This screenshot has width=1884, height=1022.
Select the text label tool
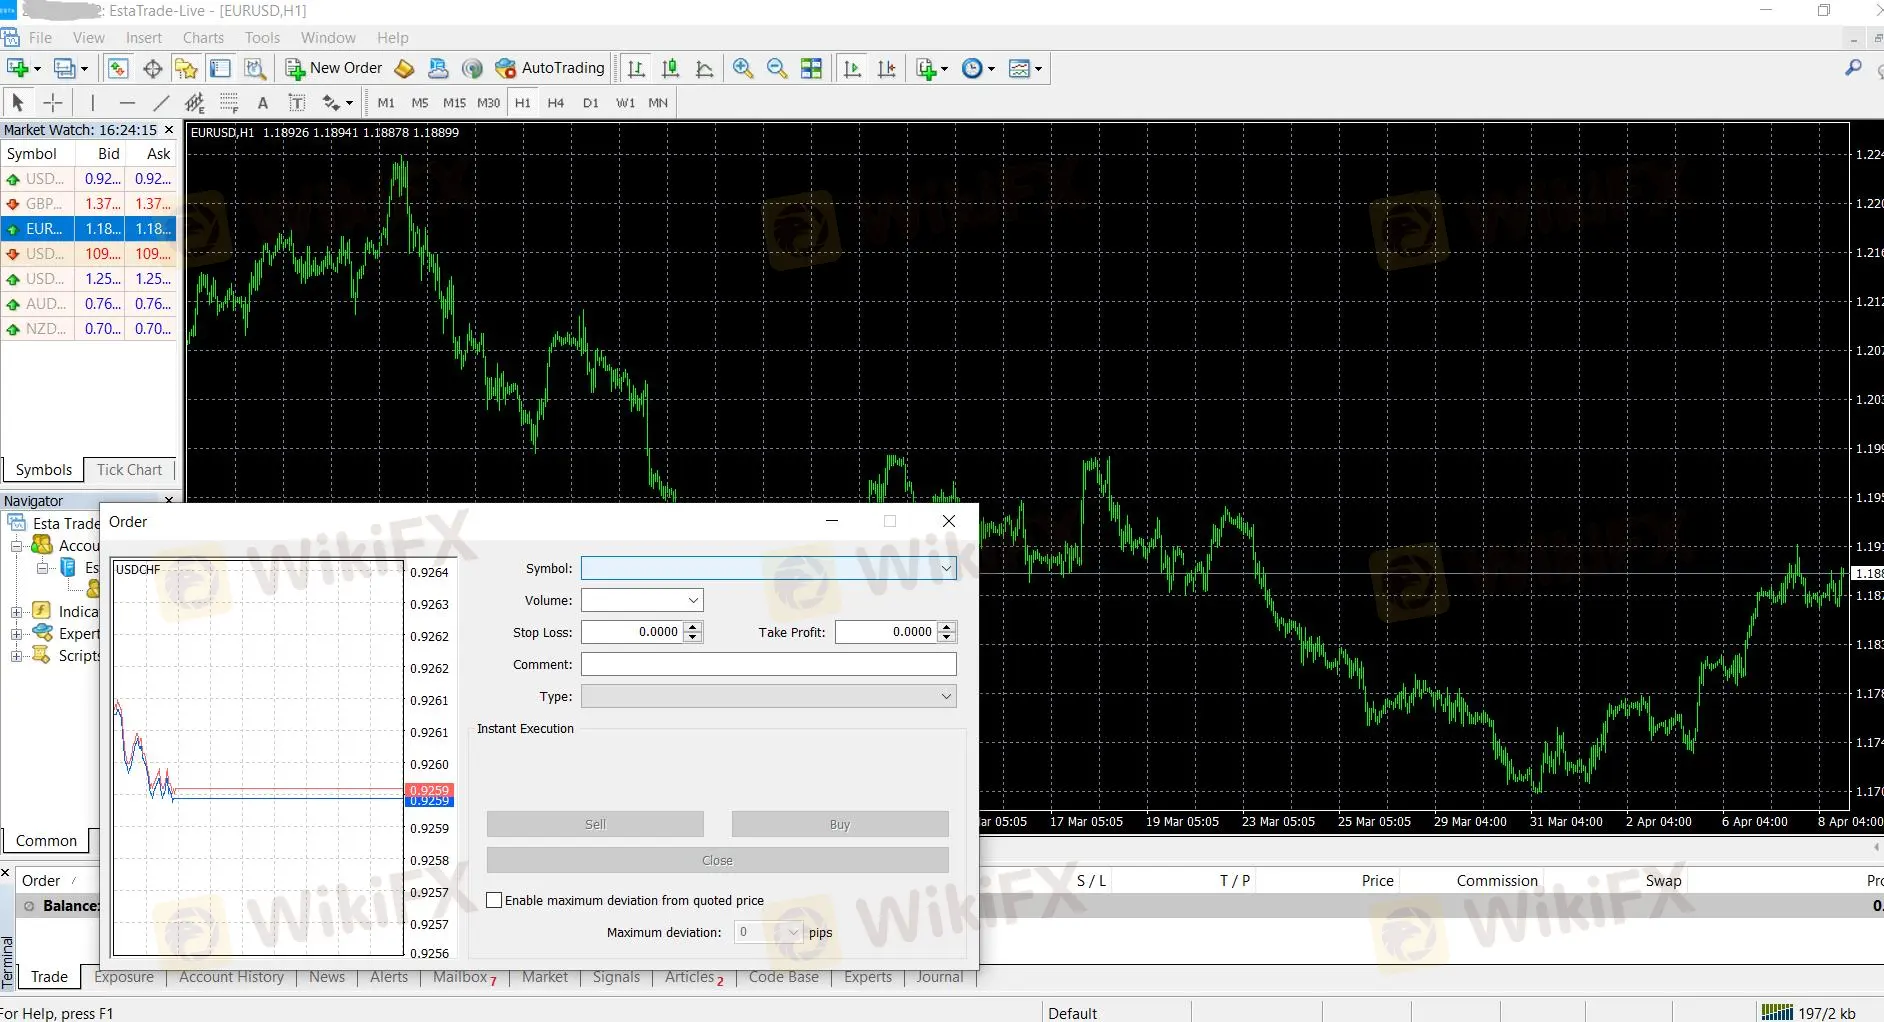coord(297,102)
